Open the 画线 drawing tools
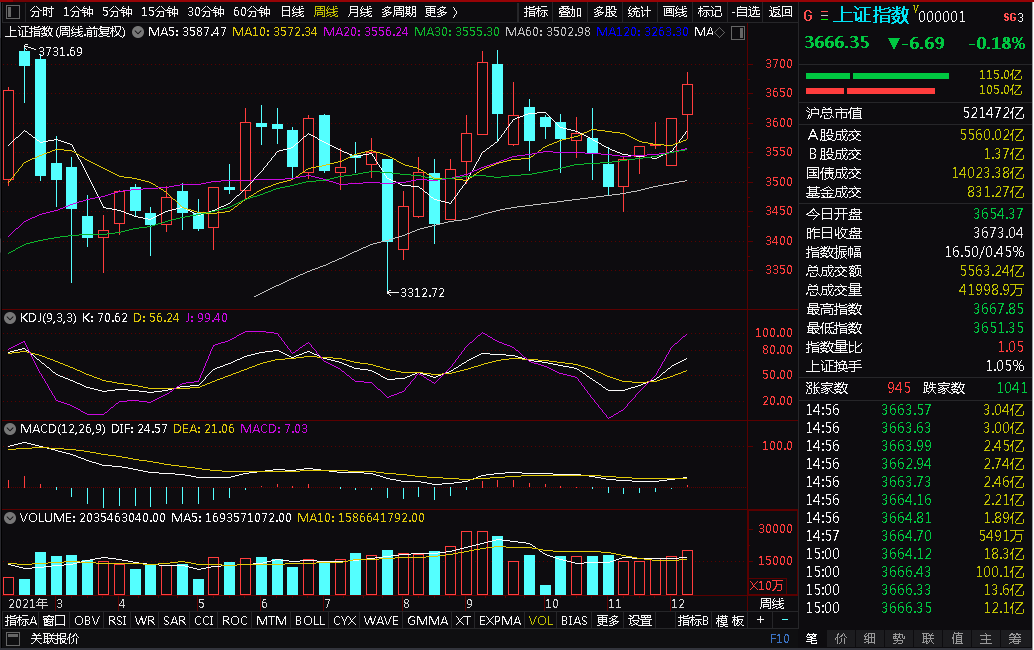Viewport: 1034px width, 650px height. coord(675,12)
